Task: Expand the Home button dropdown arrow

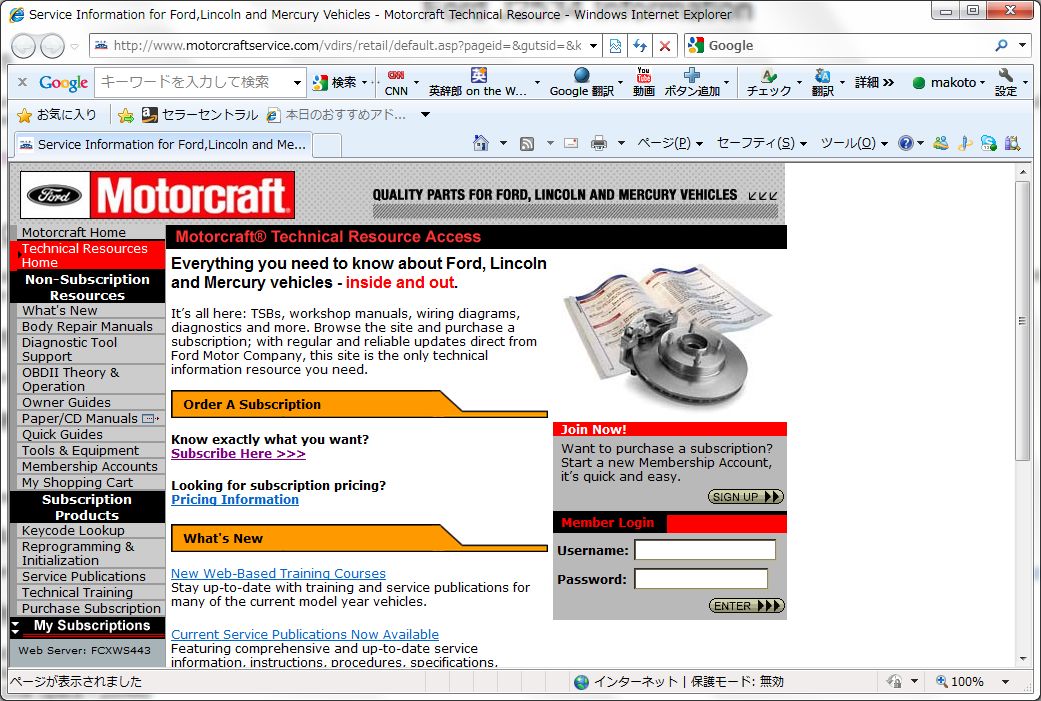Action: [503, 143]
